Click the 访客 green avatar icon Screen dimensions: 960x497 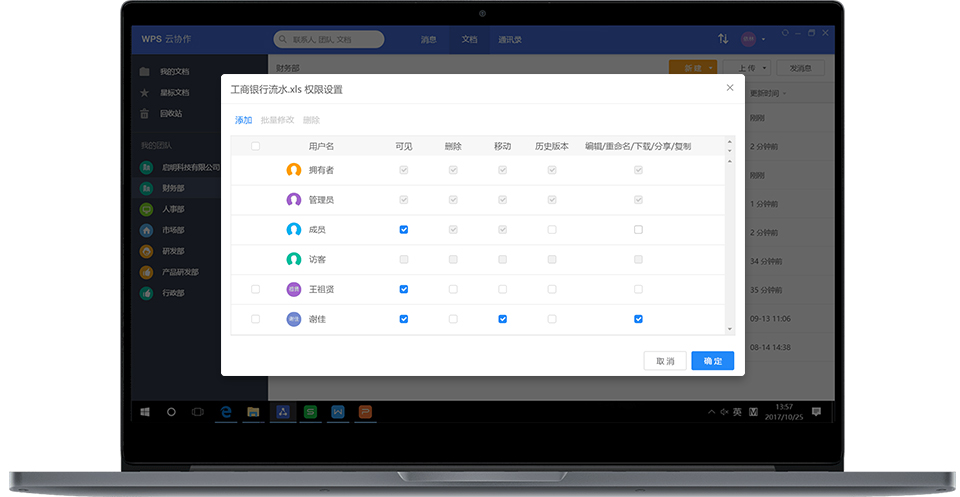(x=293, y=259)
